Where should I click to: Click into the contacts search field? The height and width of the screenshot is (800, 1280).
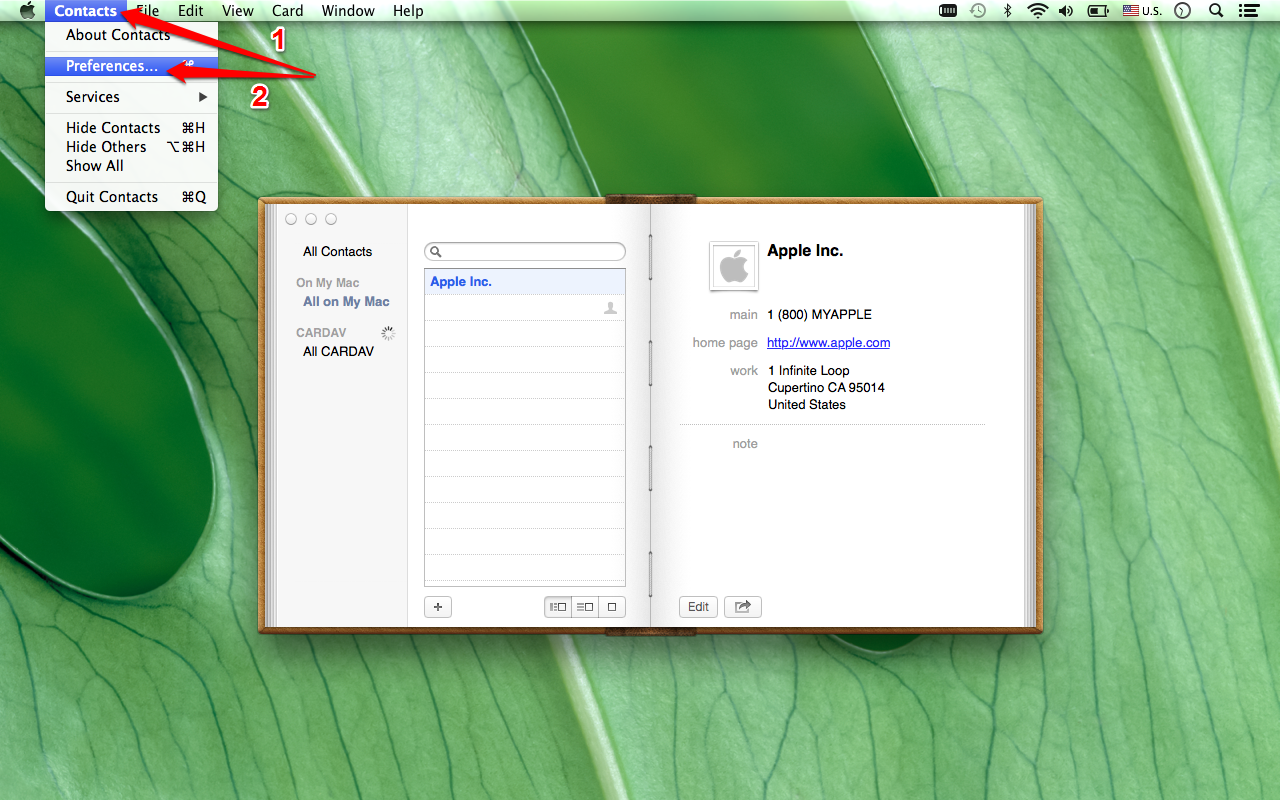tap(525, 252)
